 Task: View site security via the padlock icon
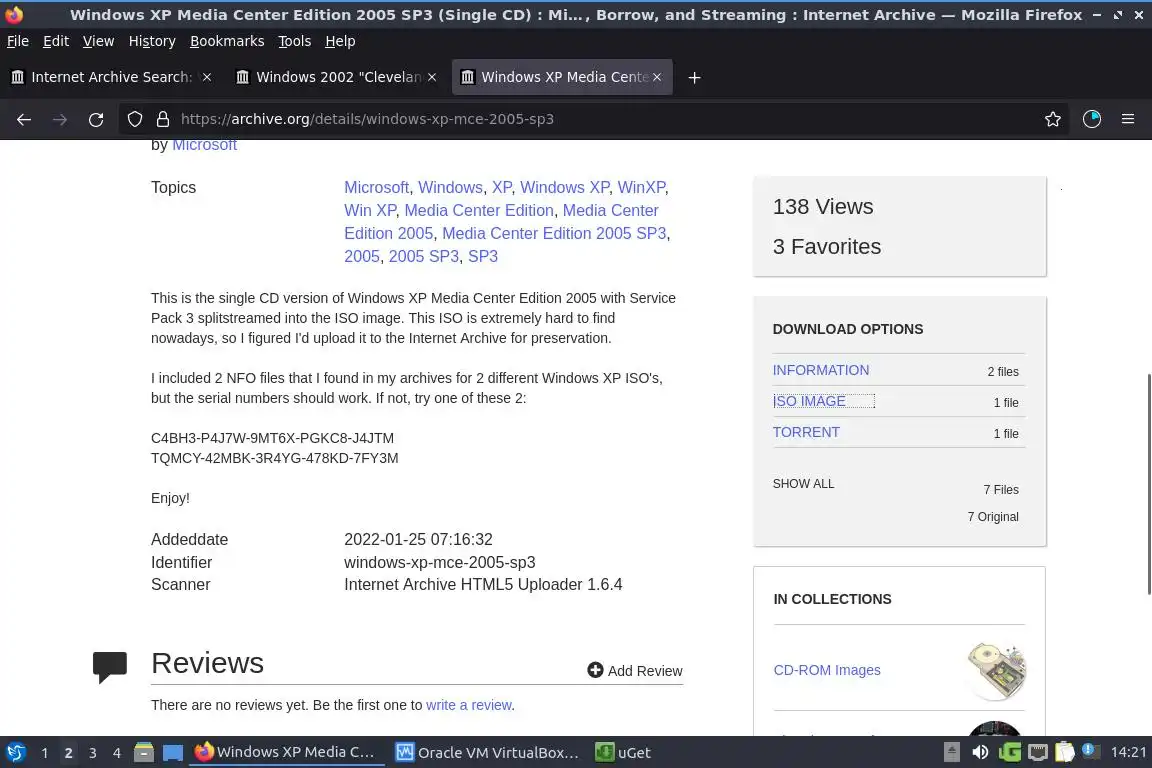(163, 119)
